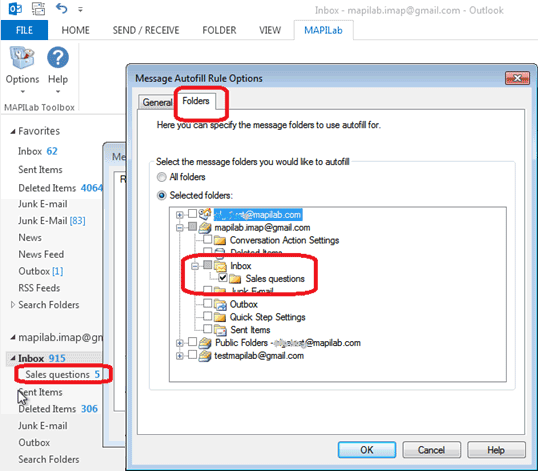538x471 pixels.
Task: Collapse the mapilab.imap@gmail.com tree node
Action: pyautogui.click(x=179, y=228)
